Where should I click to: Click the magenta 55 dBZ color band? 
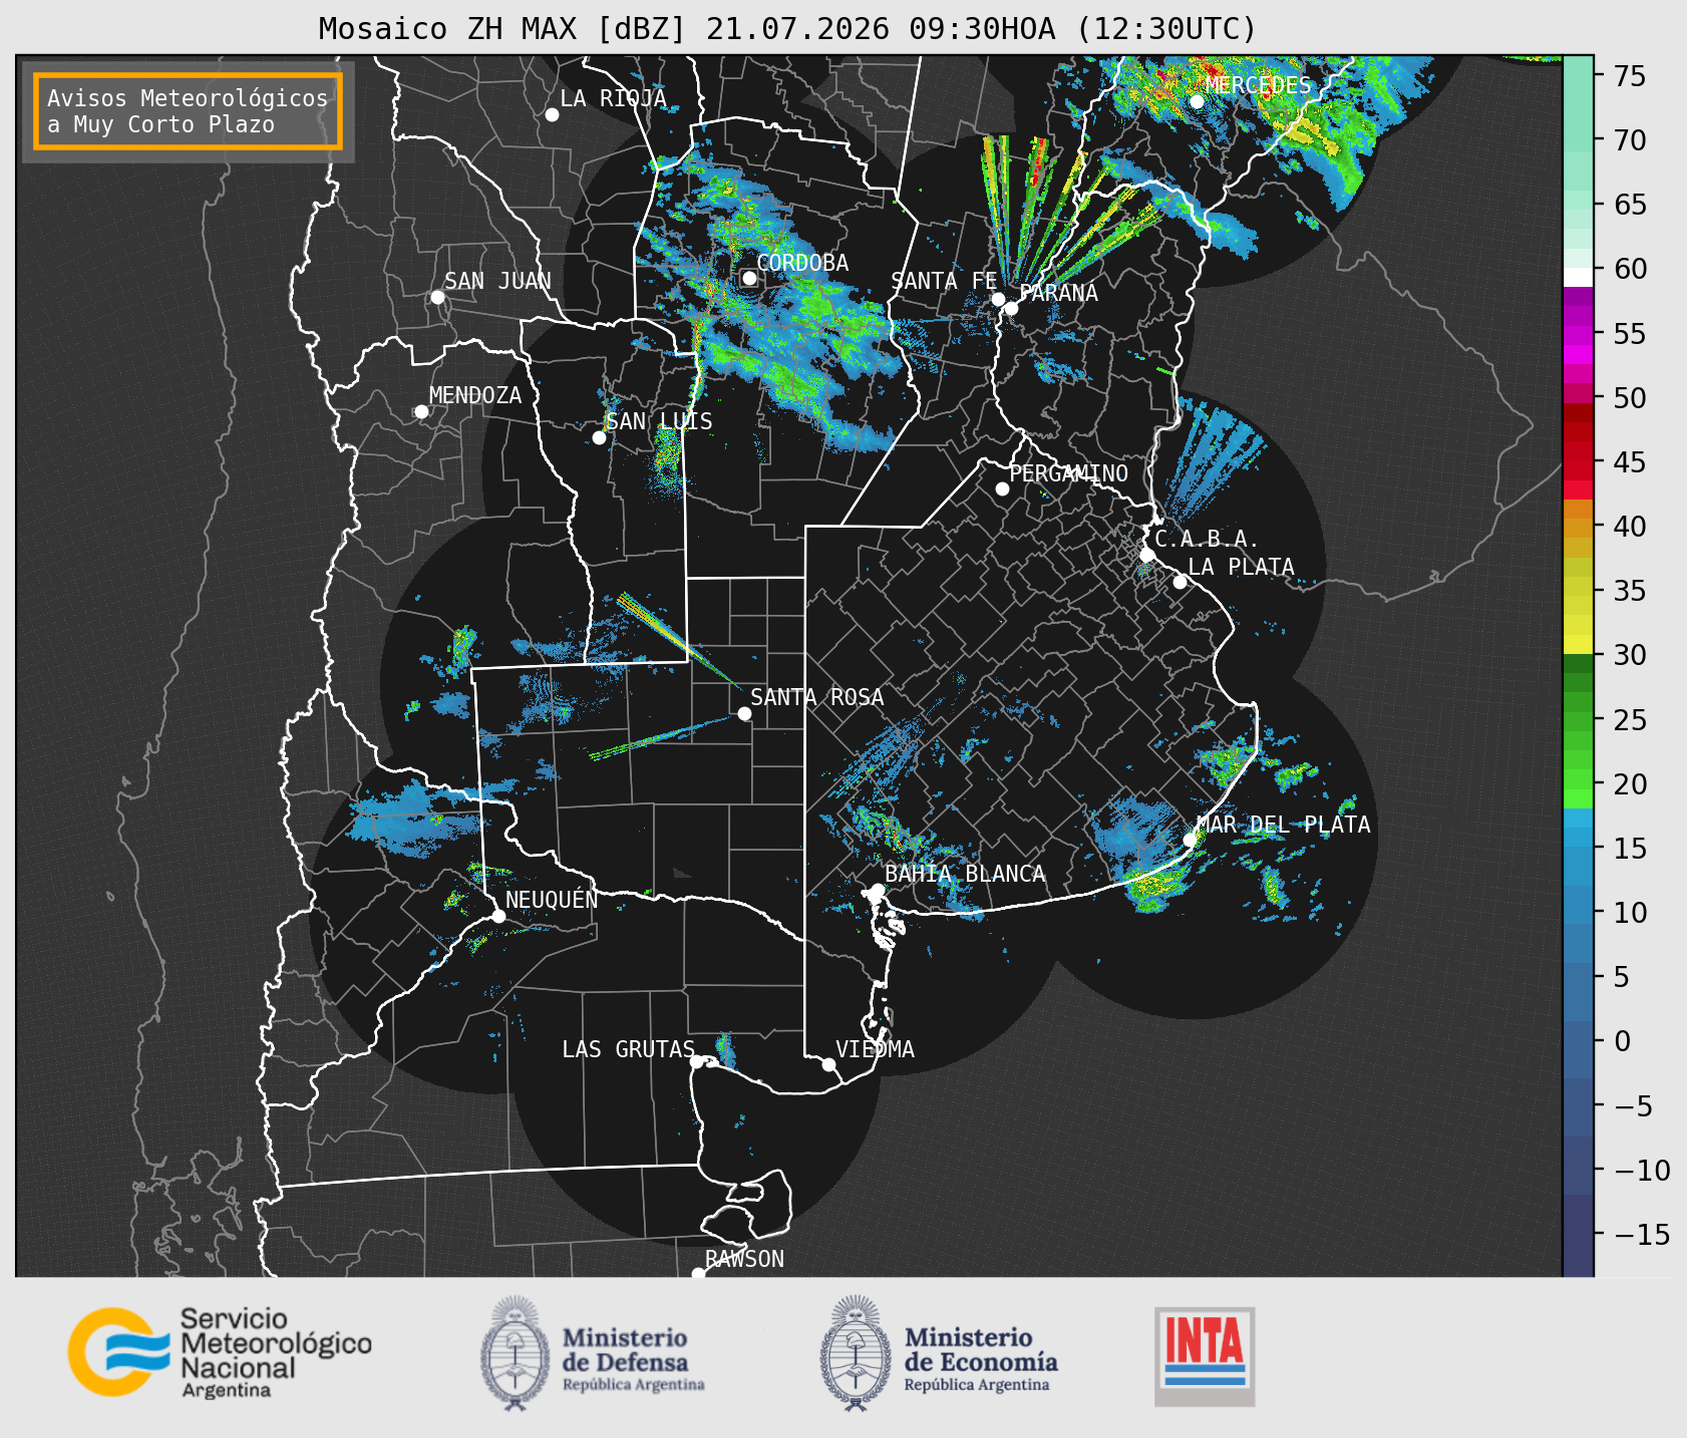pyautogui.click(x=1578, y=335)
